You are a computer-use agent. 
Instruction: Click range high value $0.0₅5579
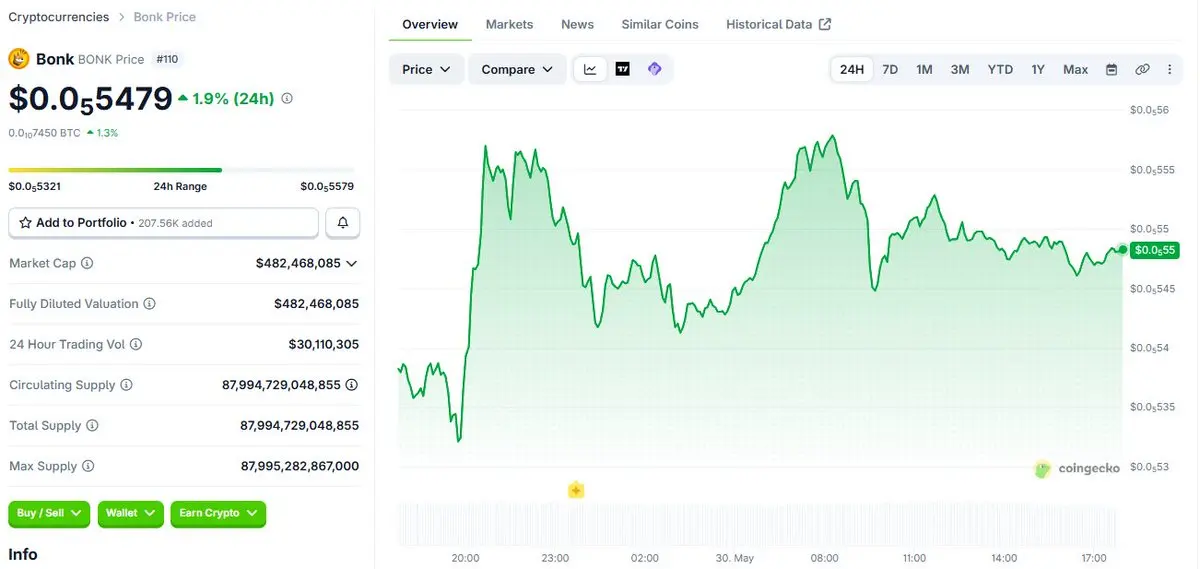(327, 186)
